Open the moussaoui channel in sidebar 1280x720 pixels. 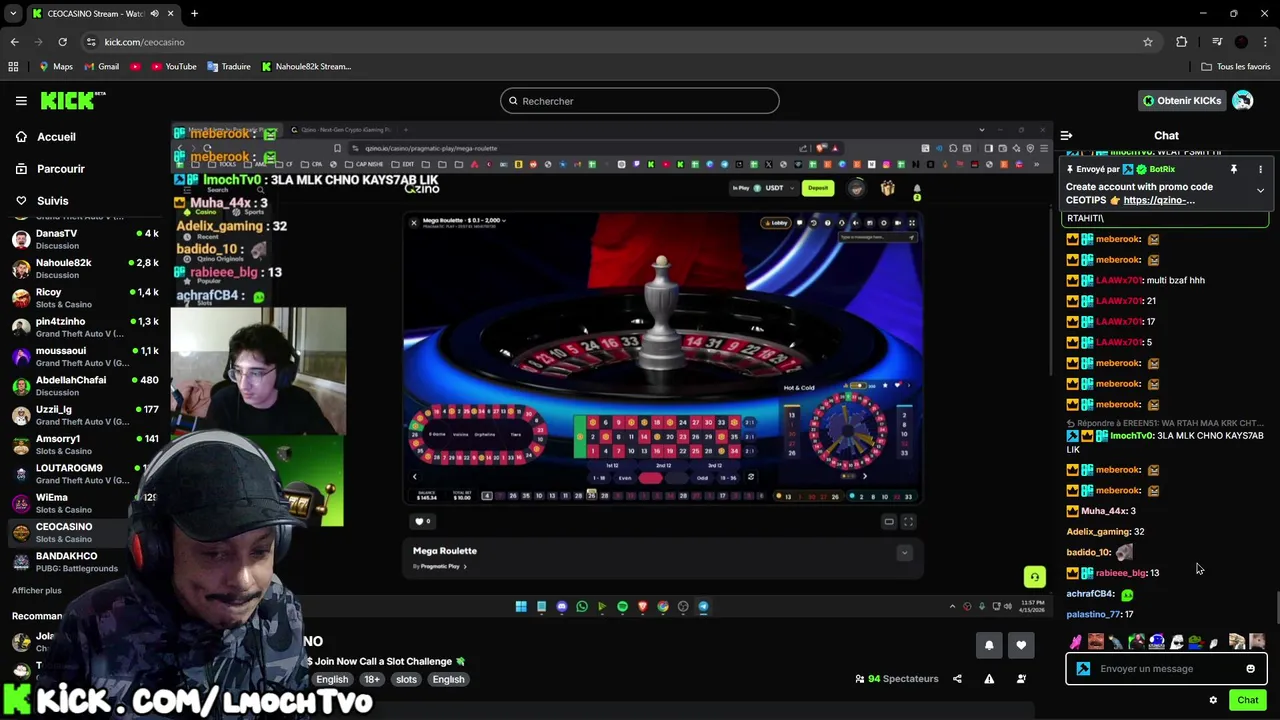85,356
